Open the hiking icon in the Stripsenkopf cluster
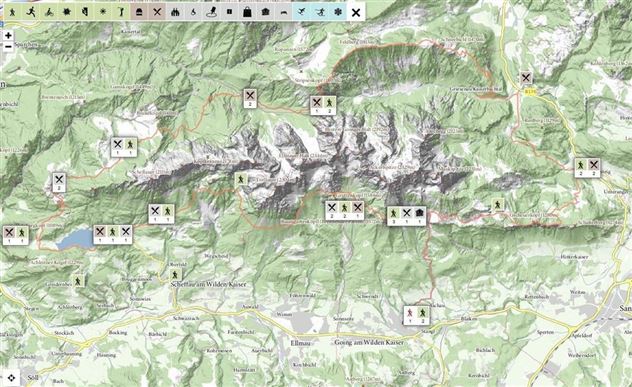This screenshot has width=632, height=387. point(330,102)
